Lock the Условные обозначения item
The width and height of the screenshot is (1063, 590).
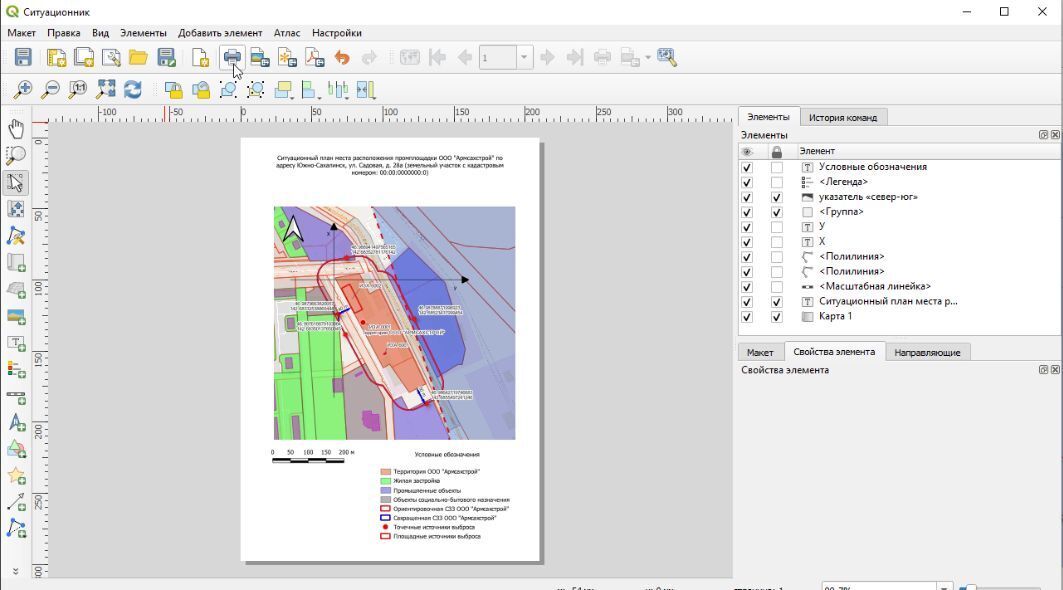776,168
